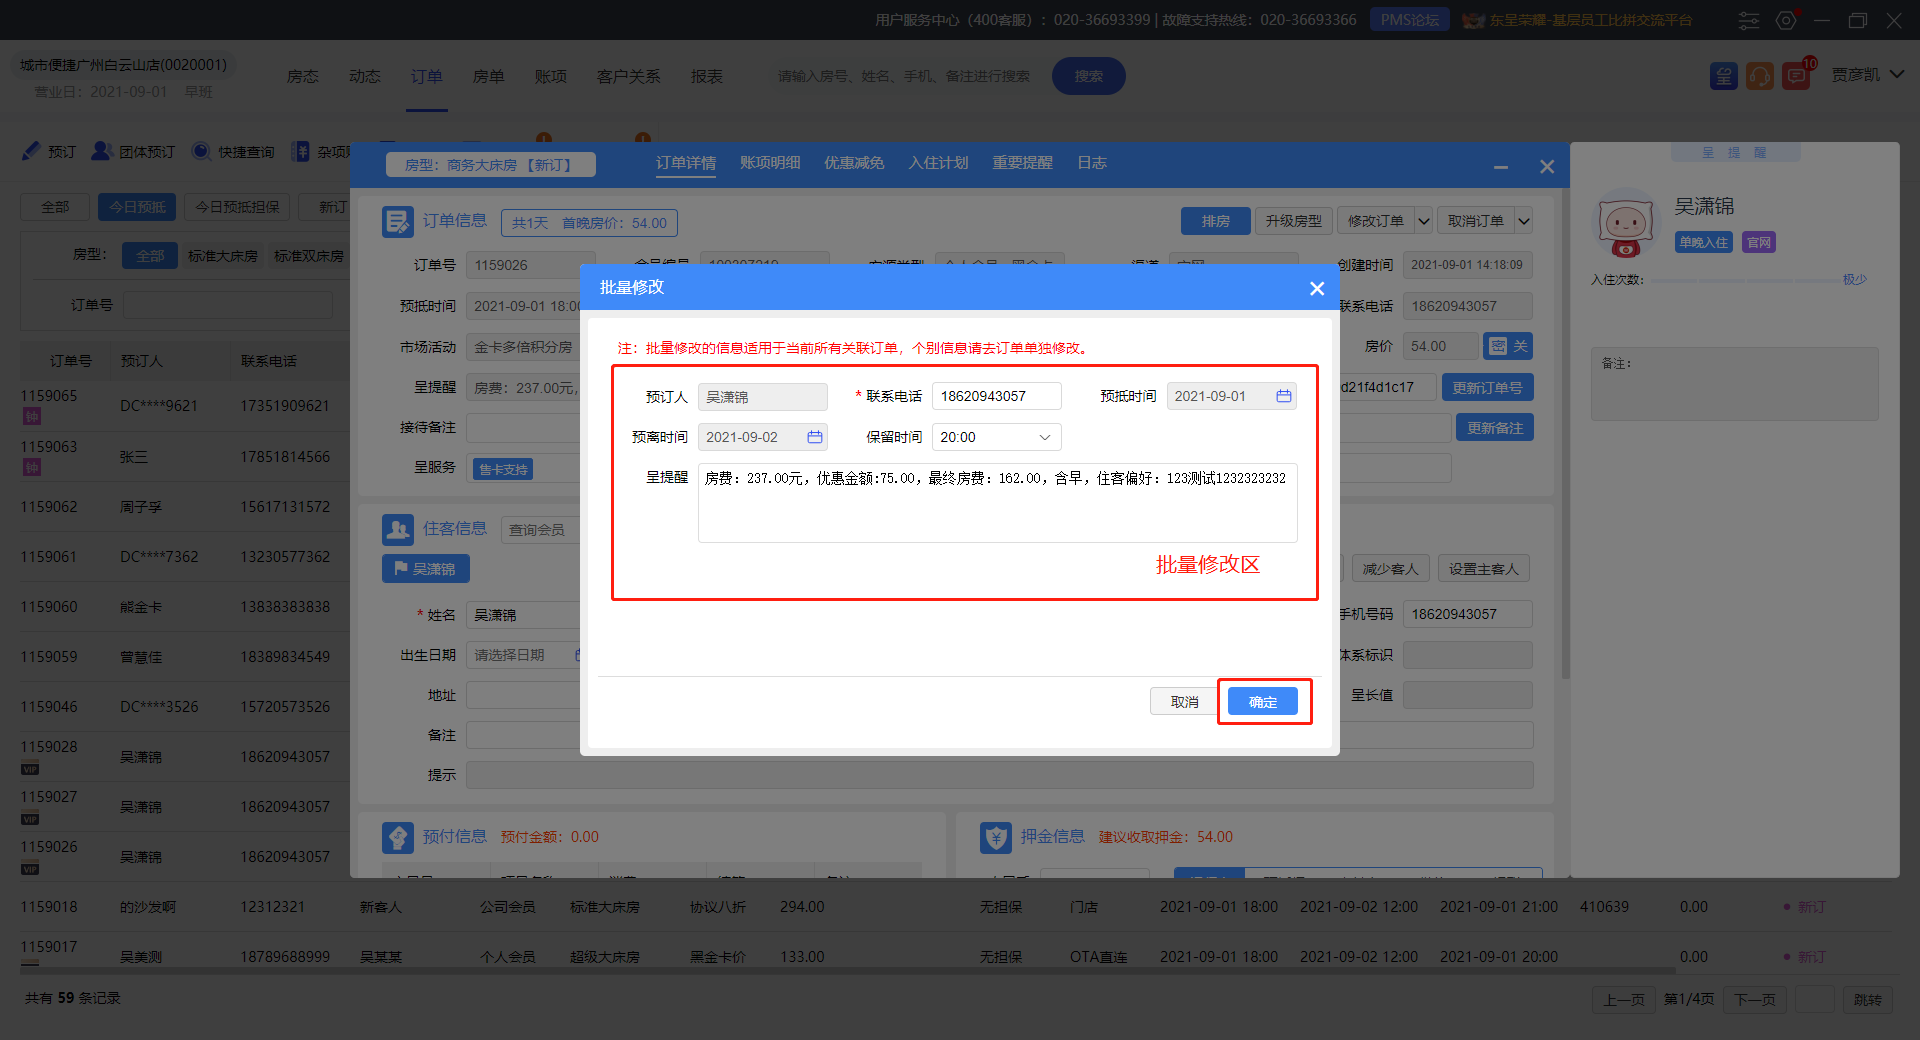Open the 预离时间 calendar picker icon
Viewport: 1920px width, 1040px height.
(815, 437)
